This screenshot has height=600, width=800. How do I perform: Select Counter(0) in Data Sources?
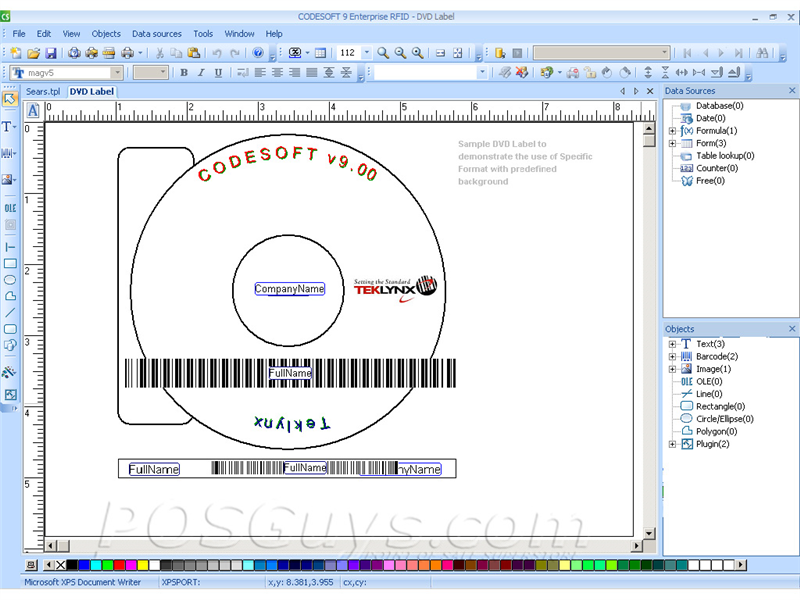717,168
